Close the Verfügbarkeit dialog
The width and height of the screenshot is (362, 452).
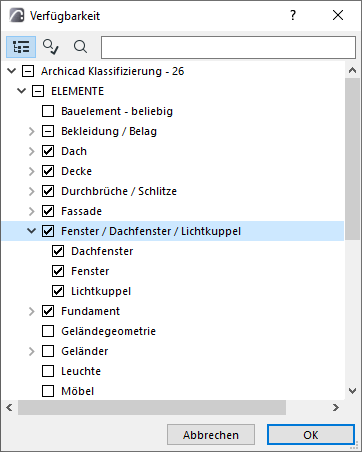tap(338, 15)
